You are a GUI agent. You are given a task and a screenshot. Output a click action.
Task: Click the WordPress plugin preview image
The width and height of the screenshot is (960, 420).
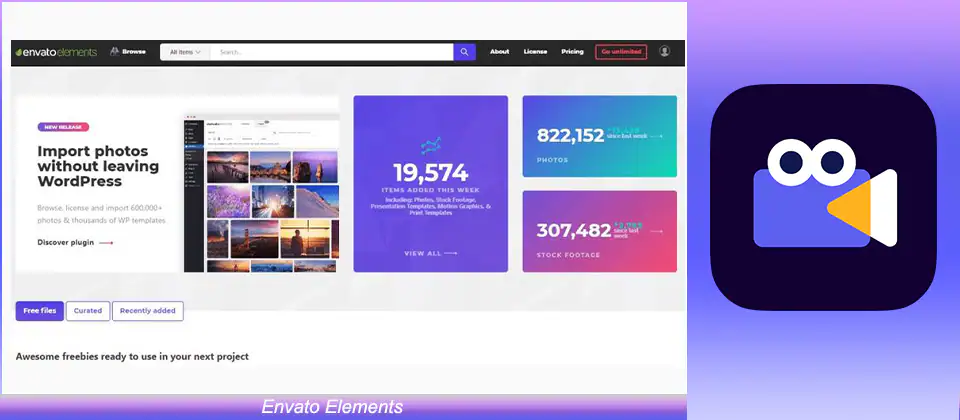click(x=261, y=192)
